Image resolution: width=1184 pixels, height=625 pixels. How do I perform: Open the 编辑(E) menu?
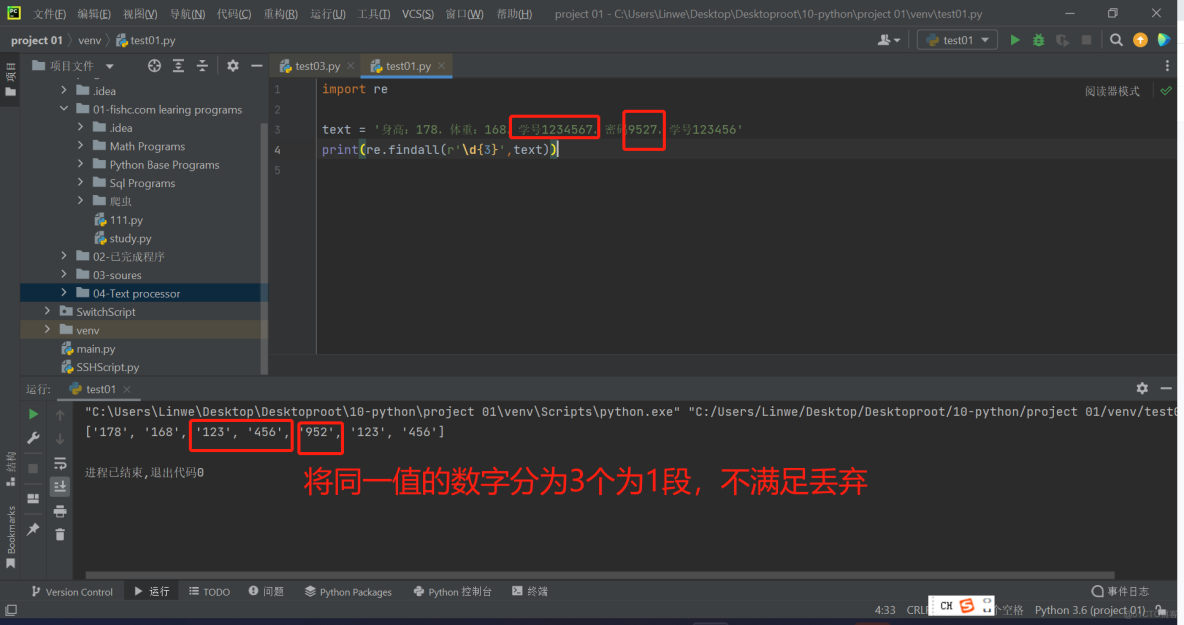(x=94, y=14)
